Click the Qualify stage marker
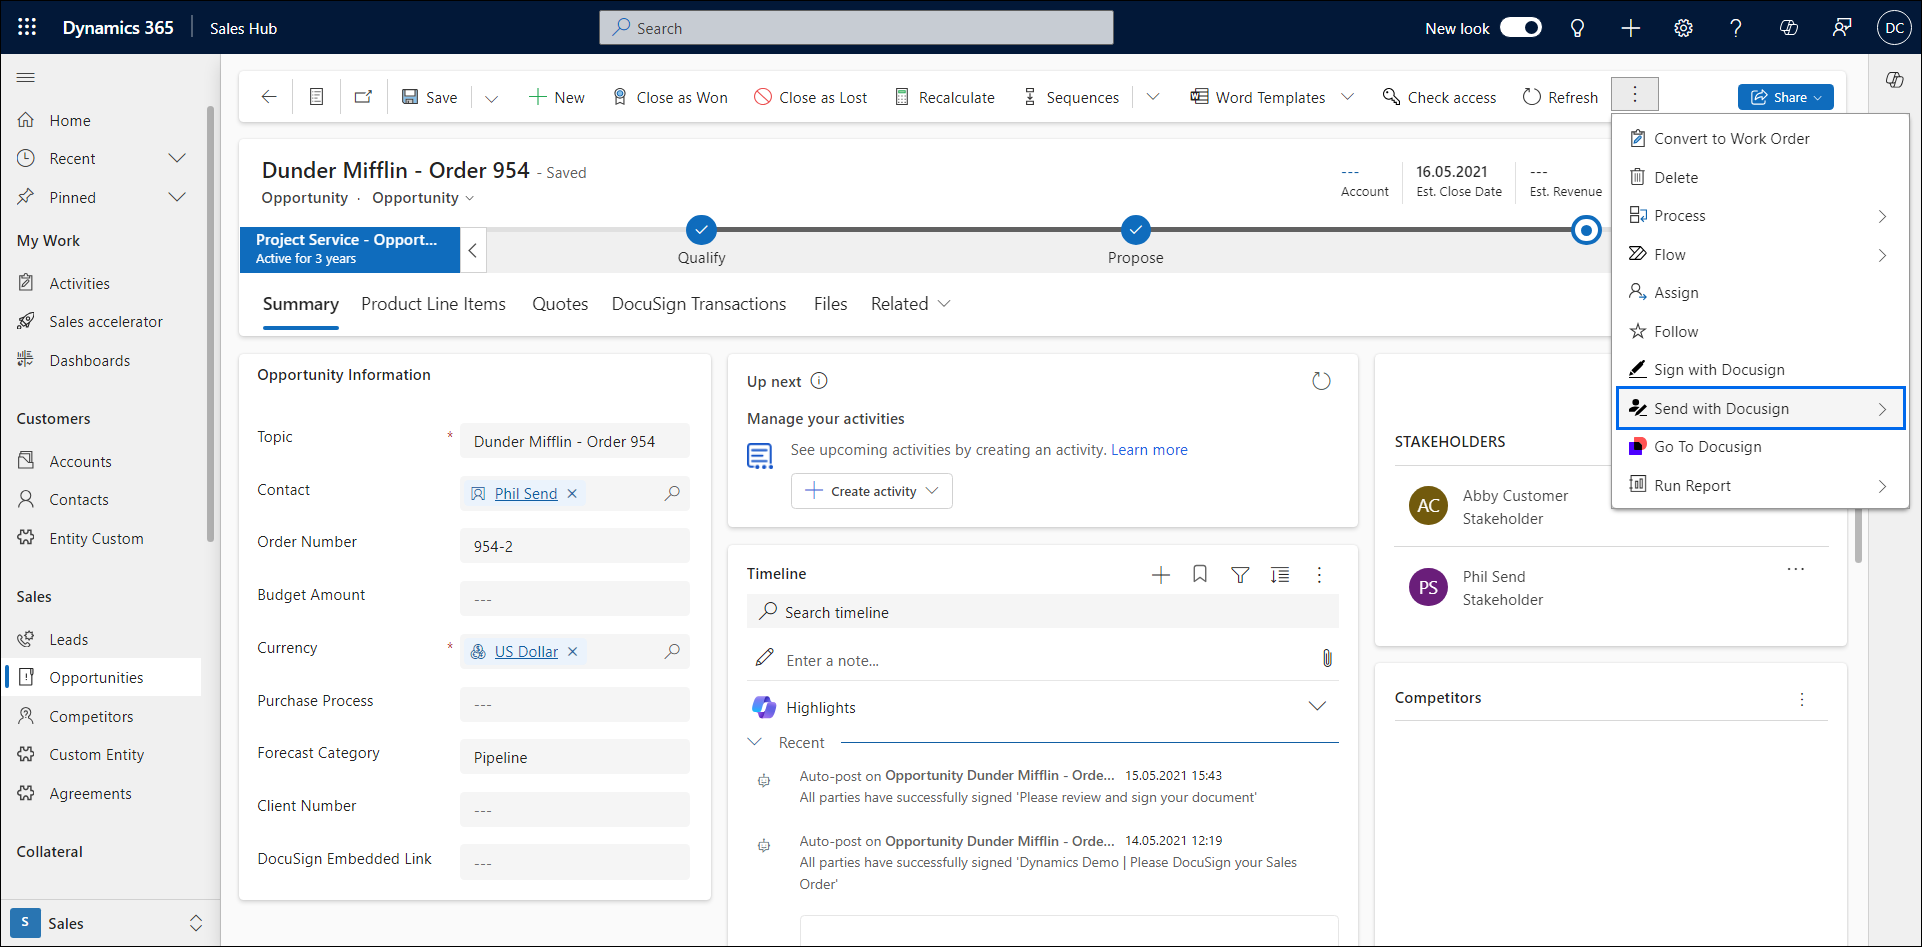 [x=701, y=230]
